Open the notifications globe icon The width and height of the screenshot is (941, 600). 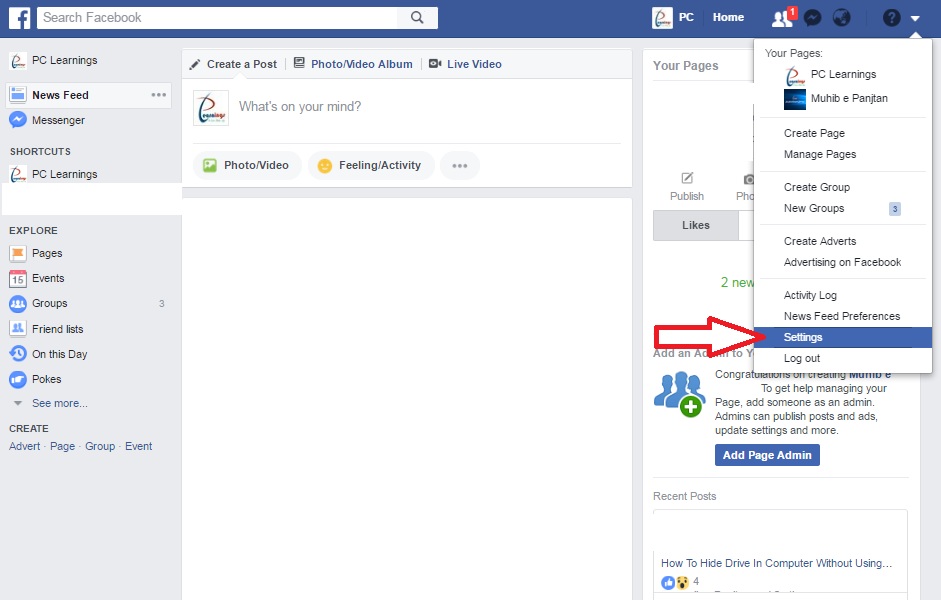(841, 18)
